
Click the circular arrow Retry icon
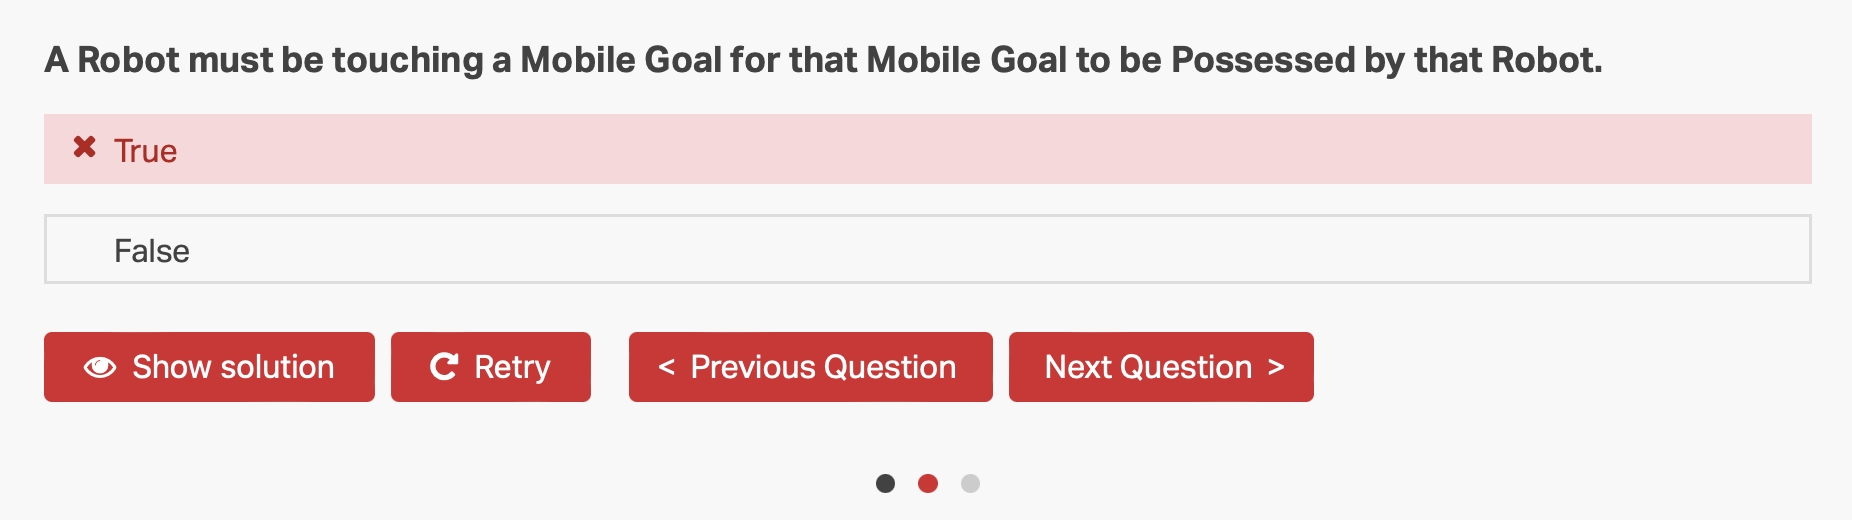pyautogui.click(x=444, y=366)
